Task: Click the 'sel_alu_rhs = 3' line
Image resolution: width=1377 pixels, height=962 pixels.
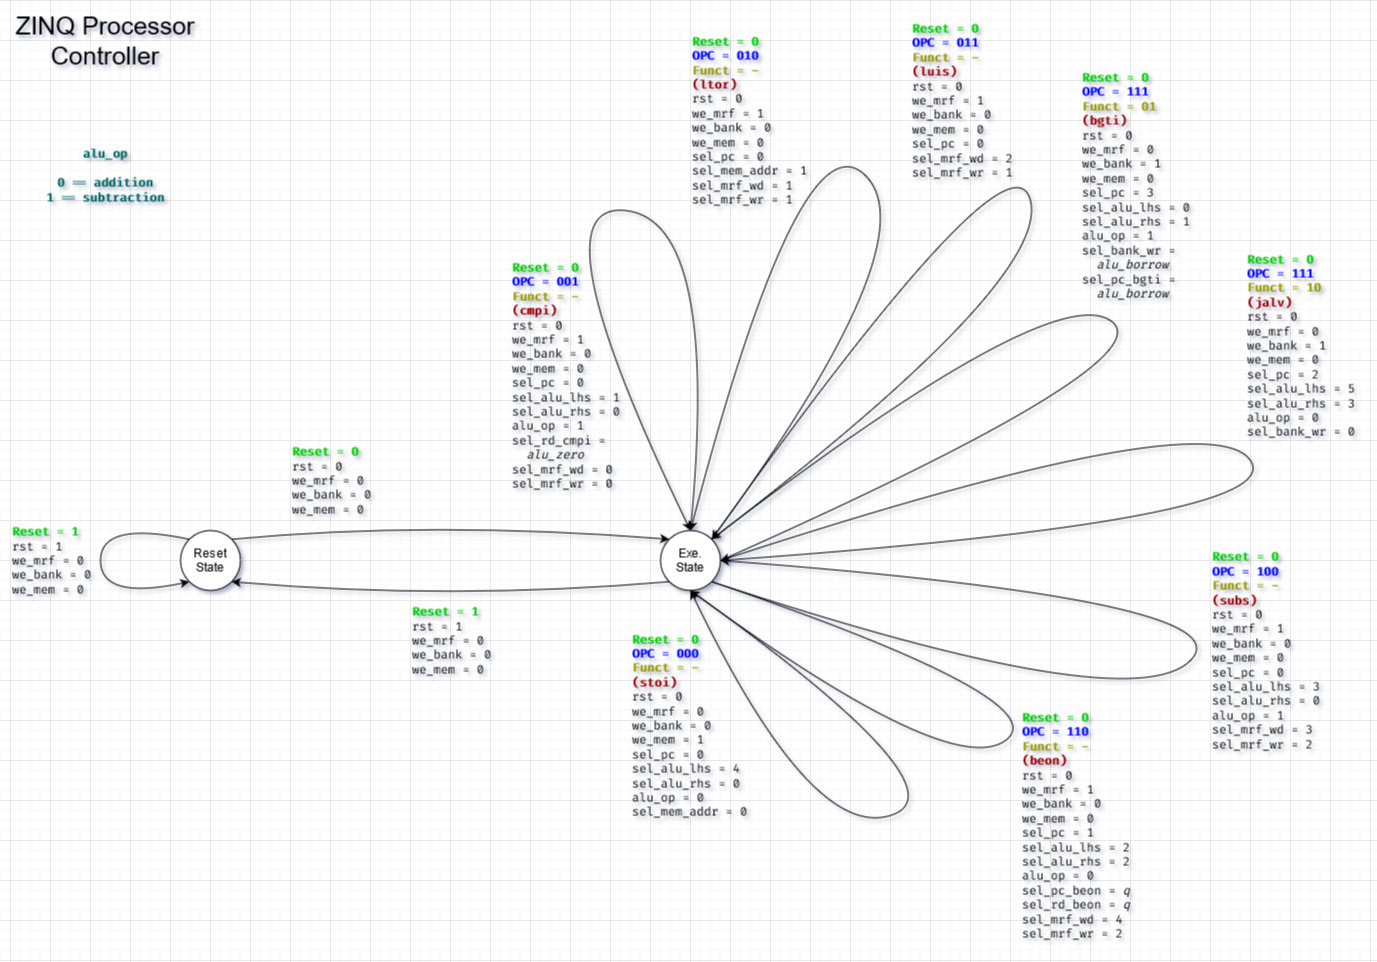Action: tap(1301, 404)
